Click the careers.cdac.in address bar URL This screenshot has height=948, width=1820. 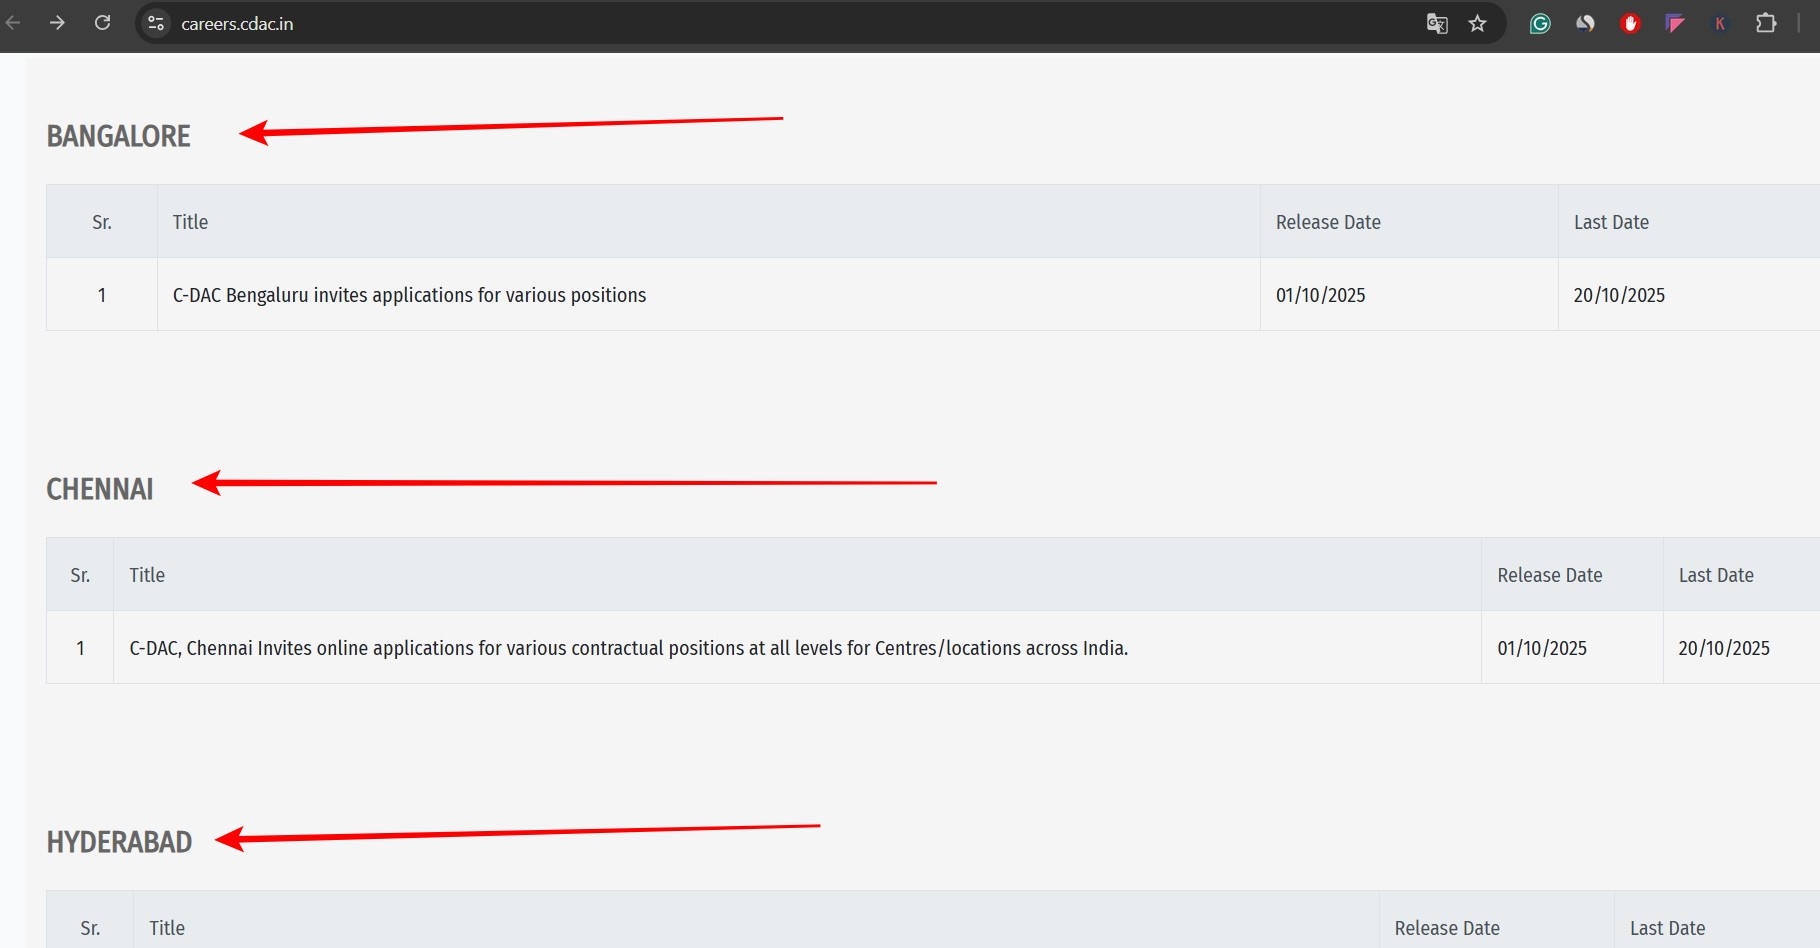click(x=237, y=24)
